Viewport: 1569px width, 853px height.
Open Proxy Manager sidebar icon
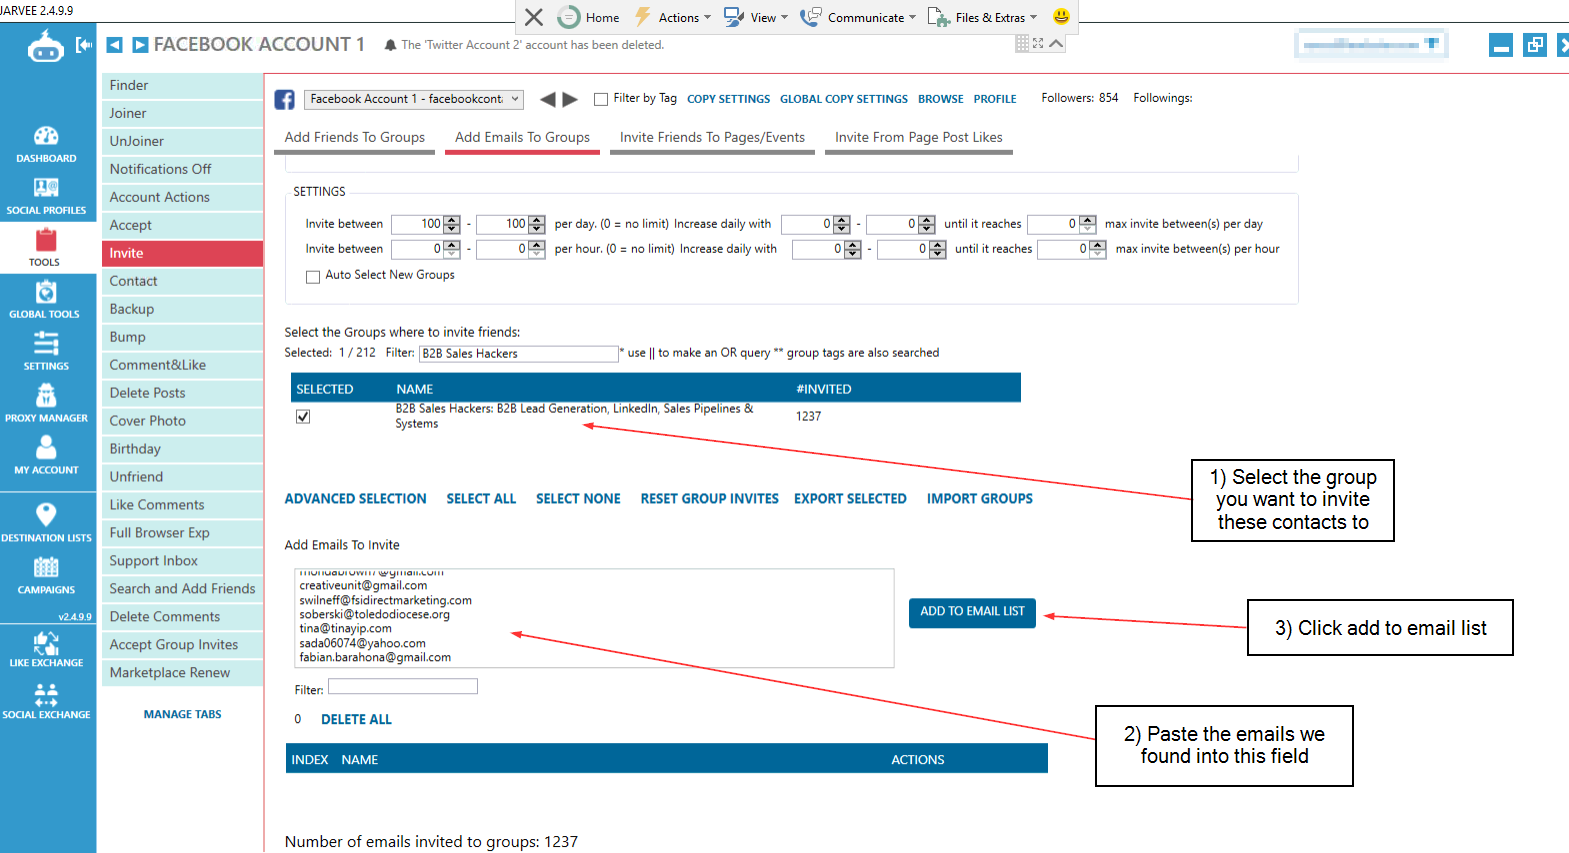(46, 404)
